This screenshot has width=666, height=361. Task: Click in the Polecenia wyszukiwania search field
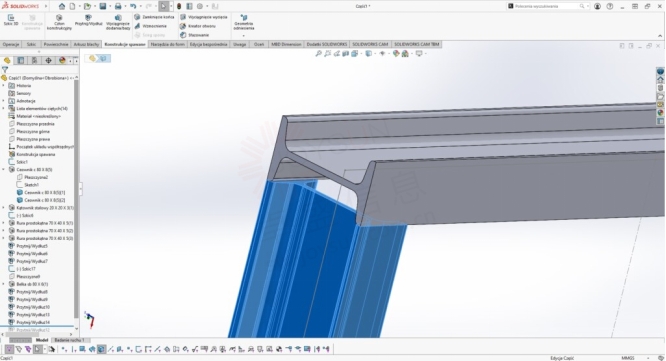pyautogui.click(x=547, y=6)
